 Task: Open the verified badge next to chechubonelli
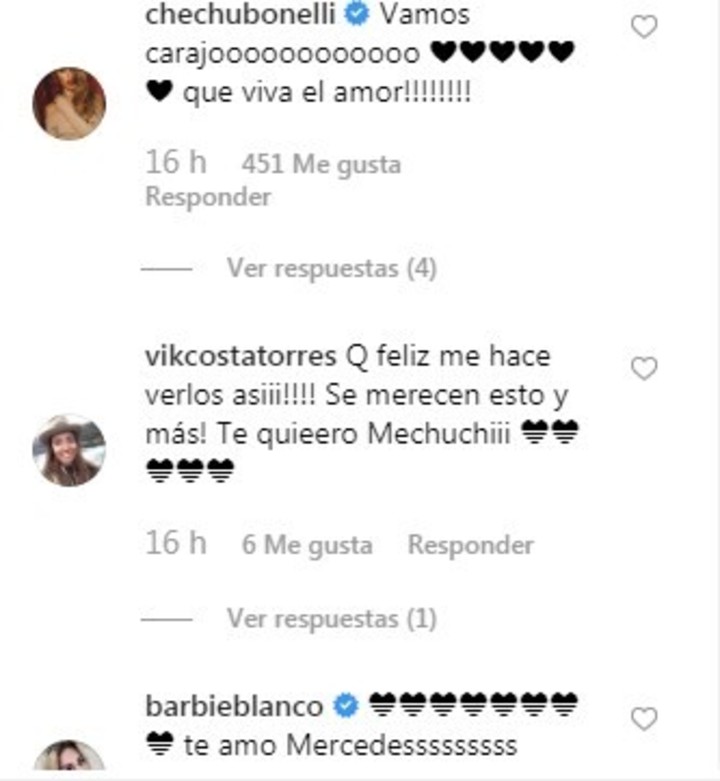pos(357,13)
